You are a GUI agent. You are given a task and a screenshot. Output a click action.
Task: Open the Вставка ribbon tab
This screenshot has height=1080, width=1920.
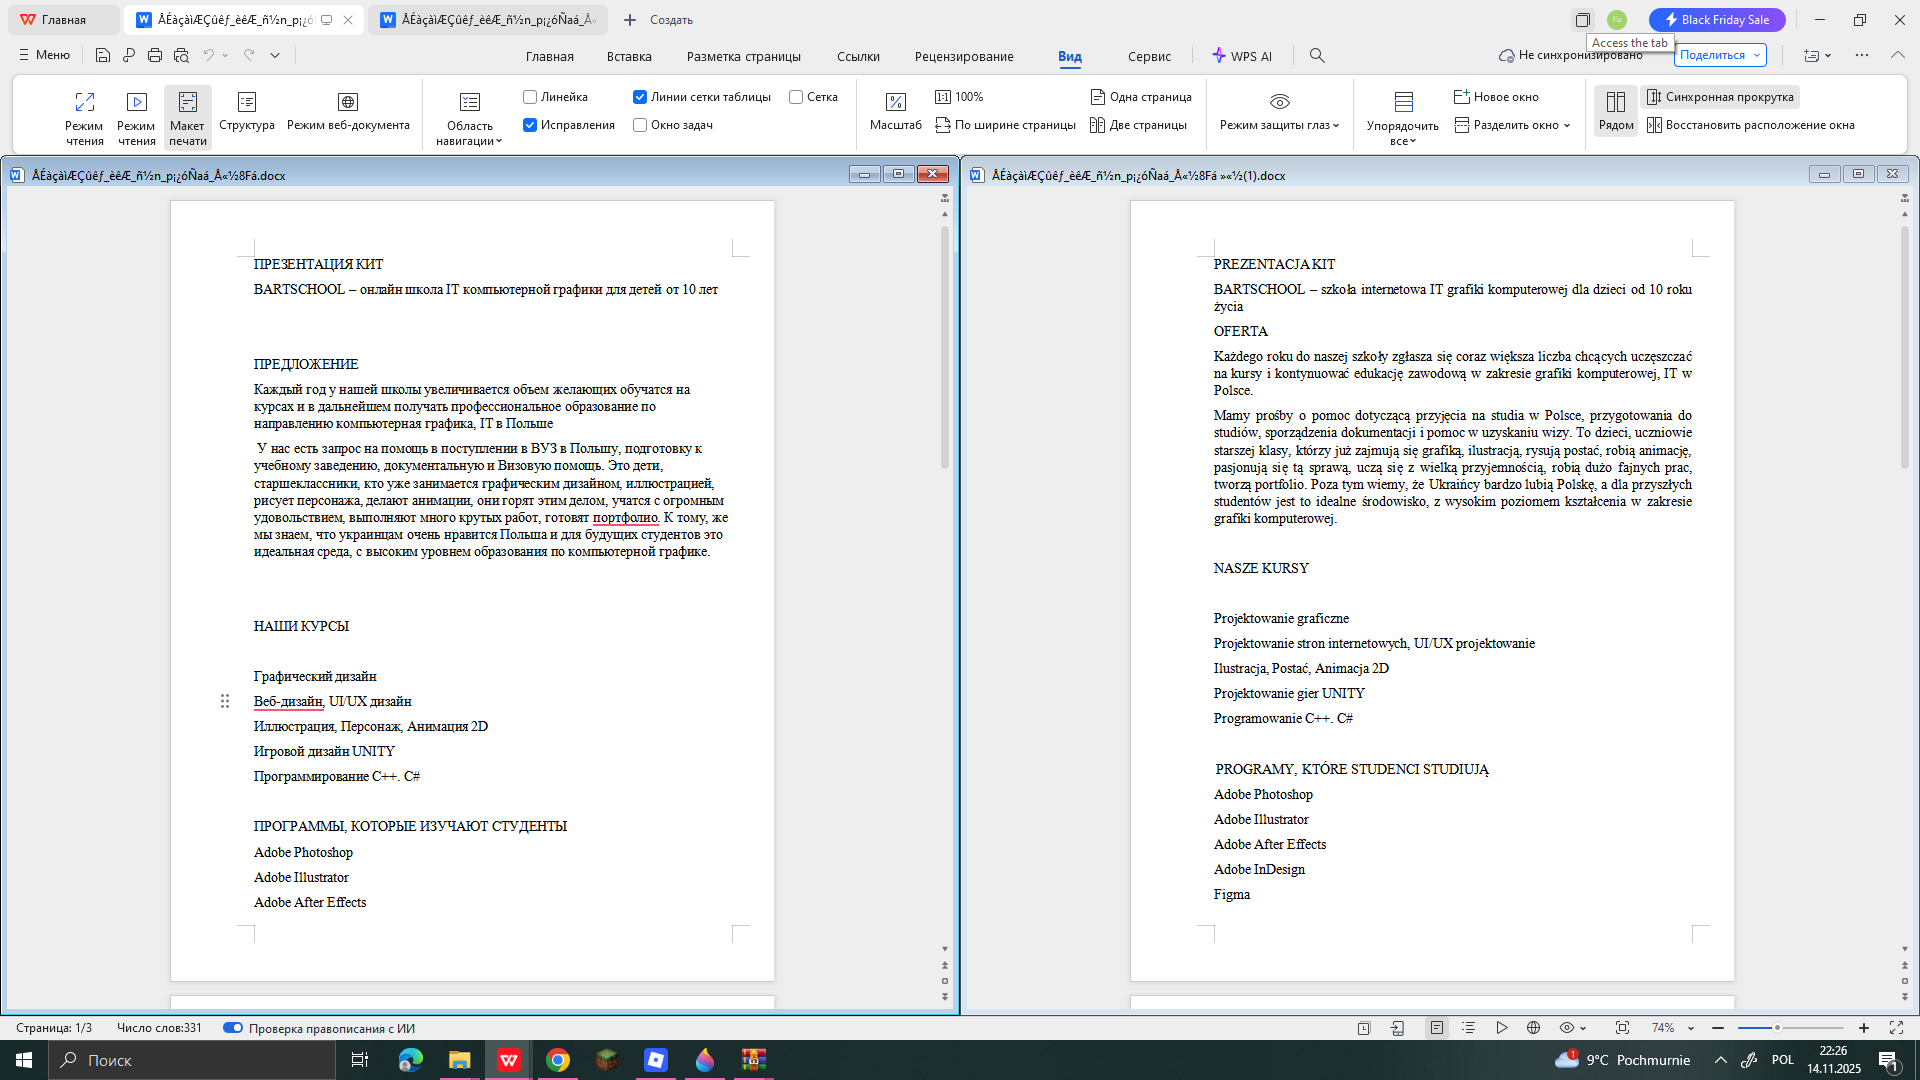[629, 56]
